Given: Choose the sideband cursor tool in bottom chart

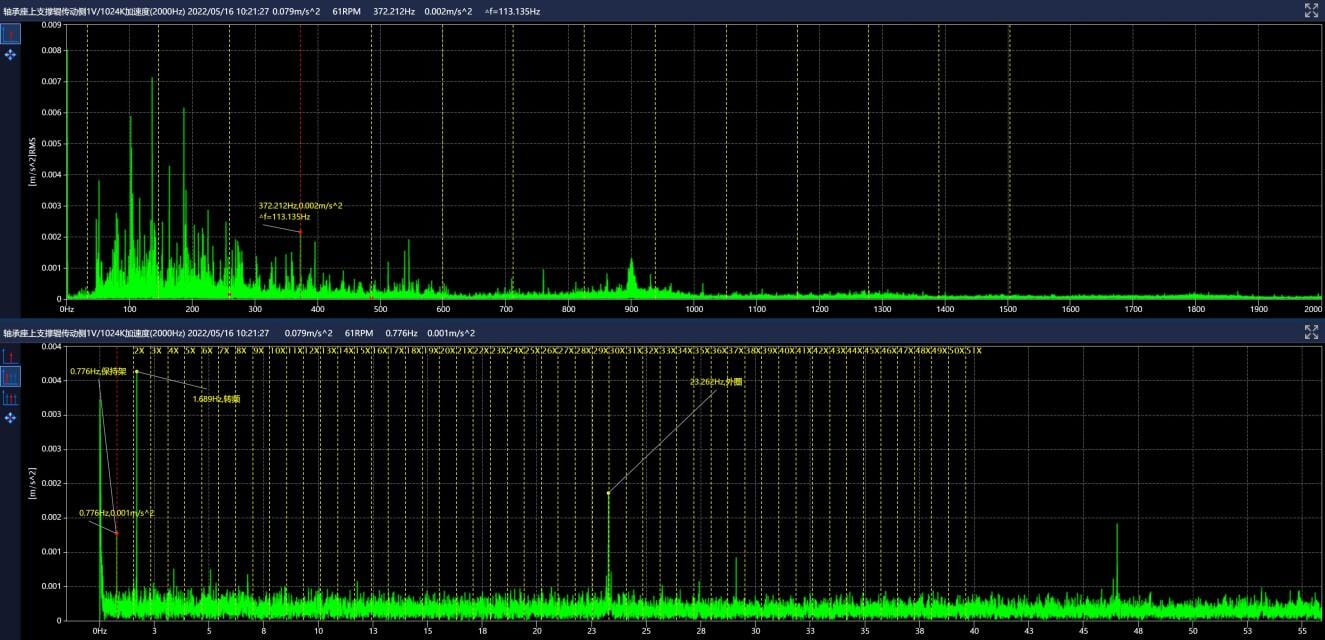Looking at the screenshot, I should [10, 398].
